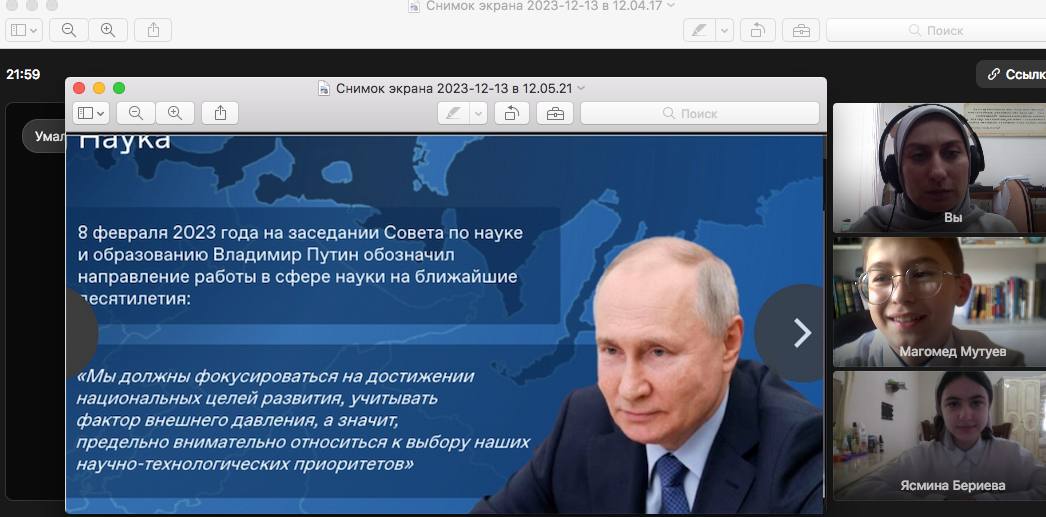Open title dropdown of Снимок экрана 12.05.21
1046x517 pixels.
[582, 88]
